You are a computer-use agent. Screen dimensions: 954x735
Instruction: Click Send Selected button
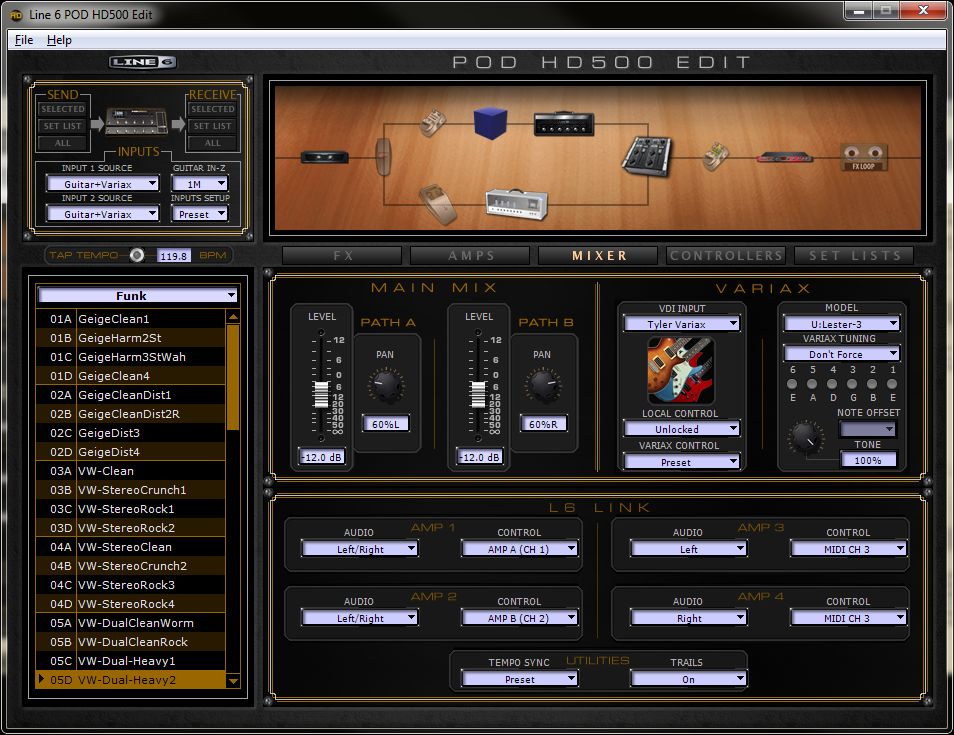pos(63,109)
